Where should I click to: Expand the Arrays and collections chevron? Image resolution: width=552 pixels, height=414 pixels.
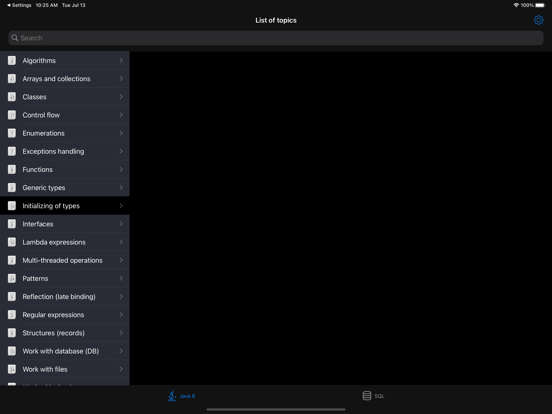pyautogui.click(x=121, y=79)
